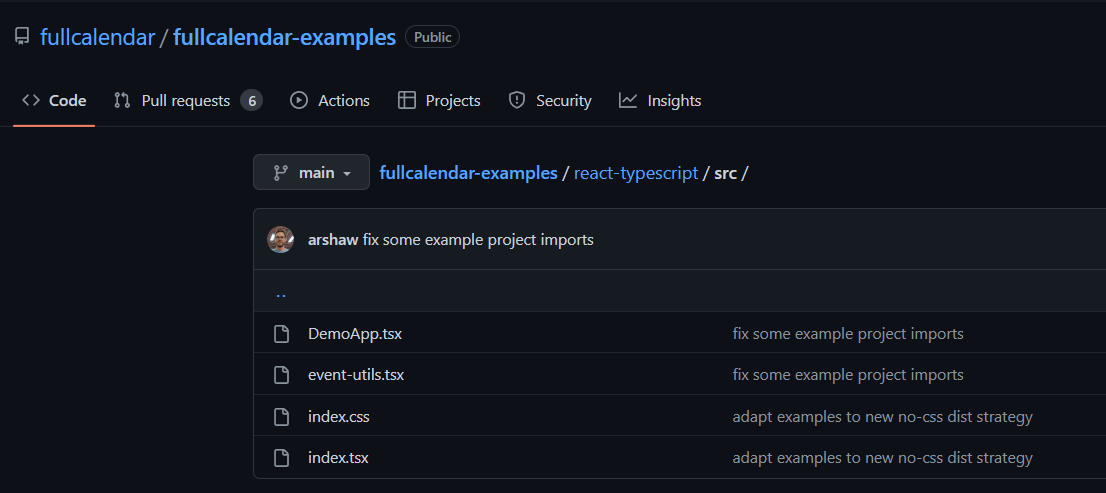Click the Code brackets icon
Image resolution: width=1106 pixels, height=493 pixels.
[x=31, y=100]
